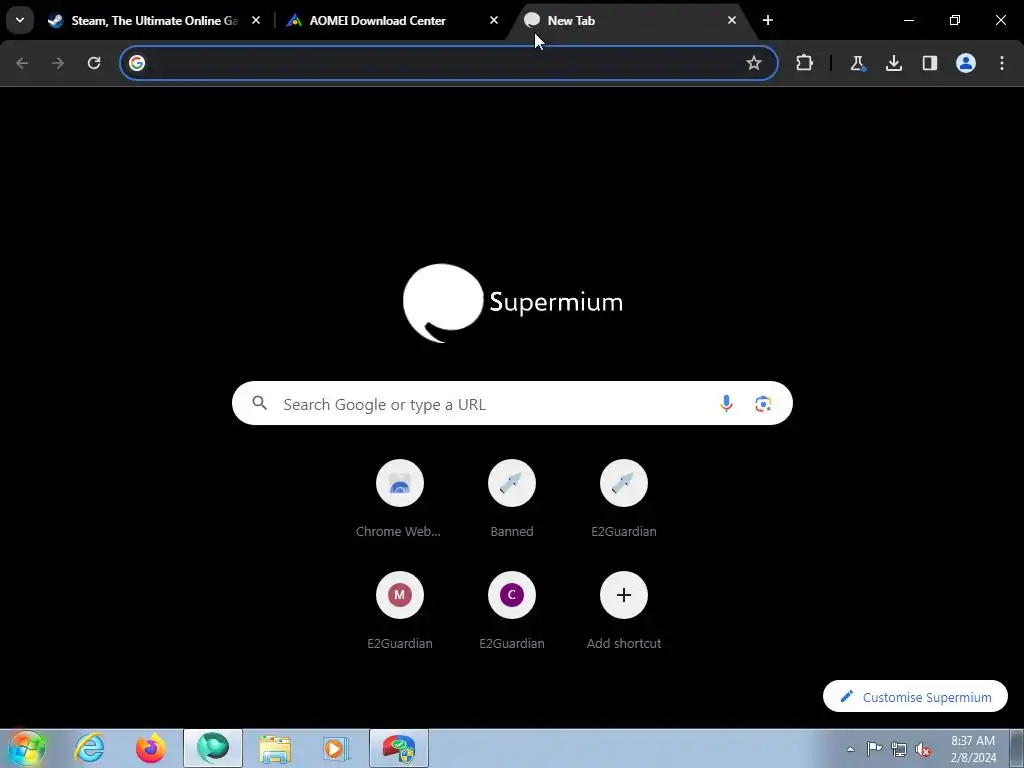The width and height of the screenshot is (1024, 768).
Task: Click the magnifier icon in search box
Action: coord(260,403)
